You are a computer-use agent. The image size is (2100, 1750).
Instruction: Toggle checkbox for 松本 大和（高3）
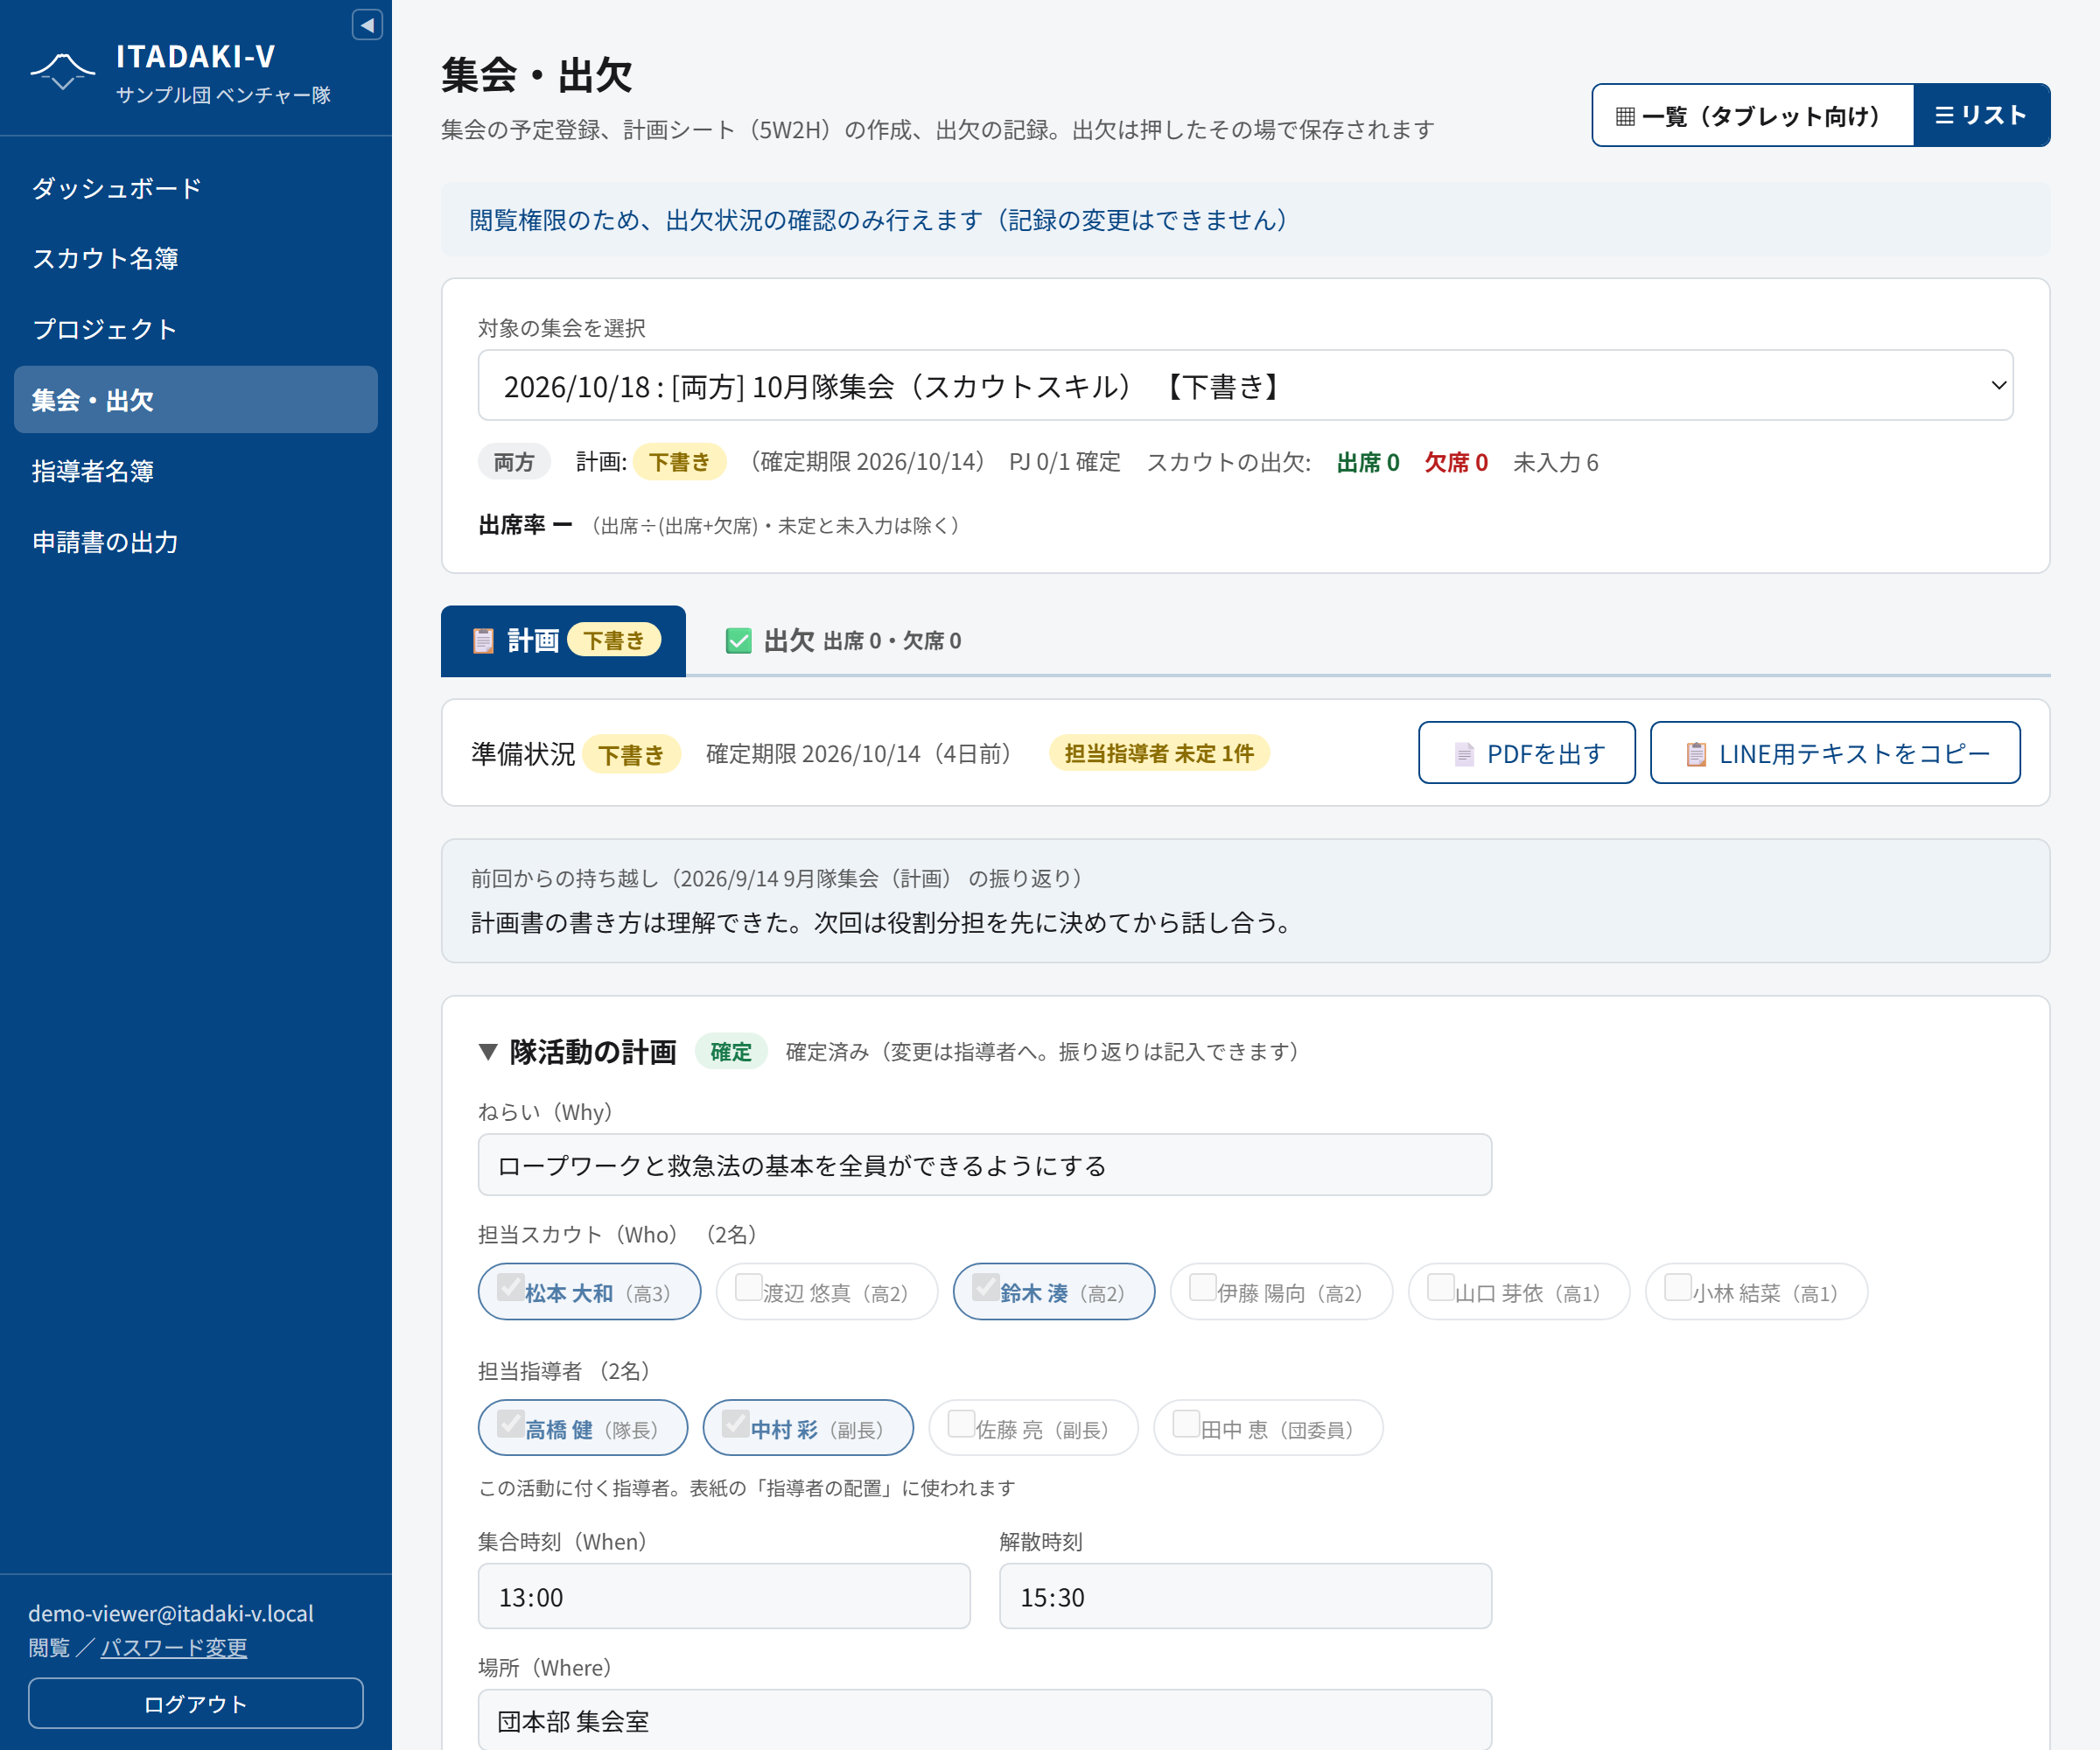coord(510,1287)
